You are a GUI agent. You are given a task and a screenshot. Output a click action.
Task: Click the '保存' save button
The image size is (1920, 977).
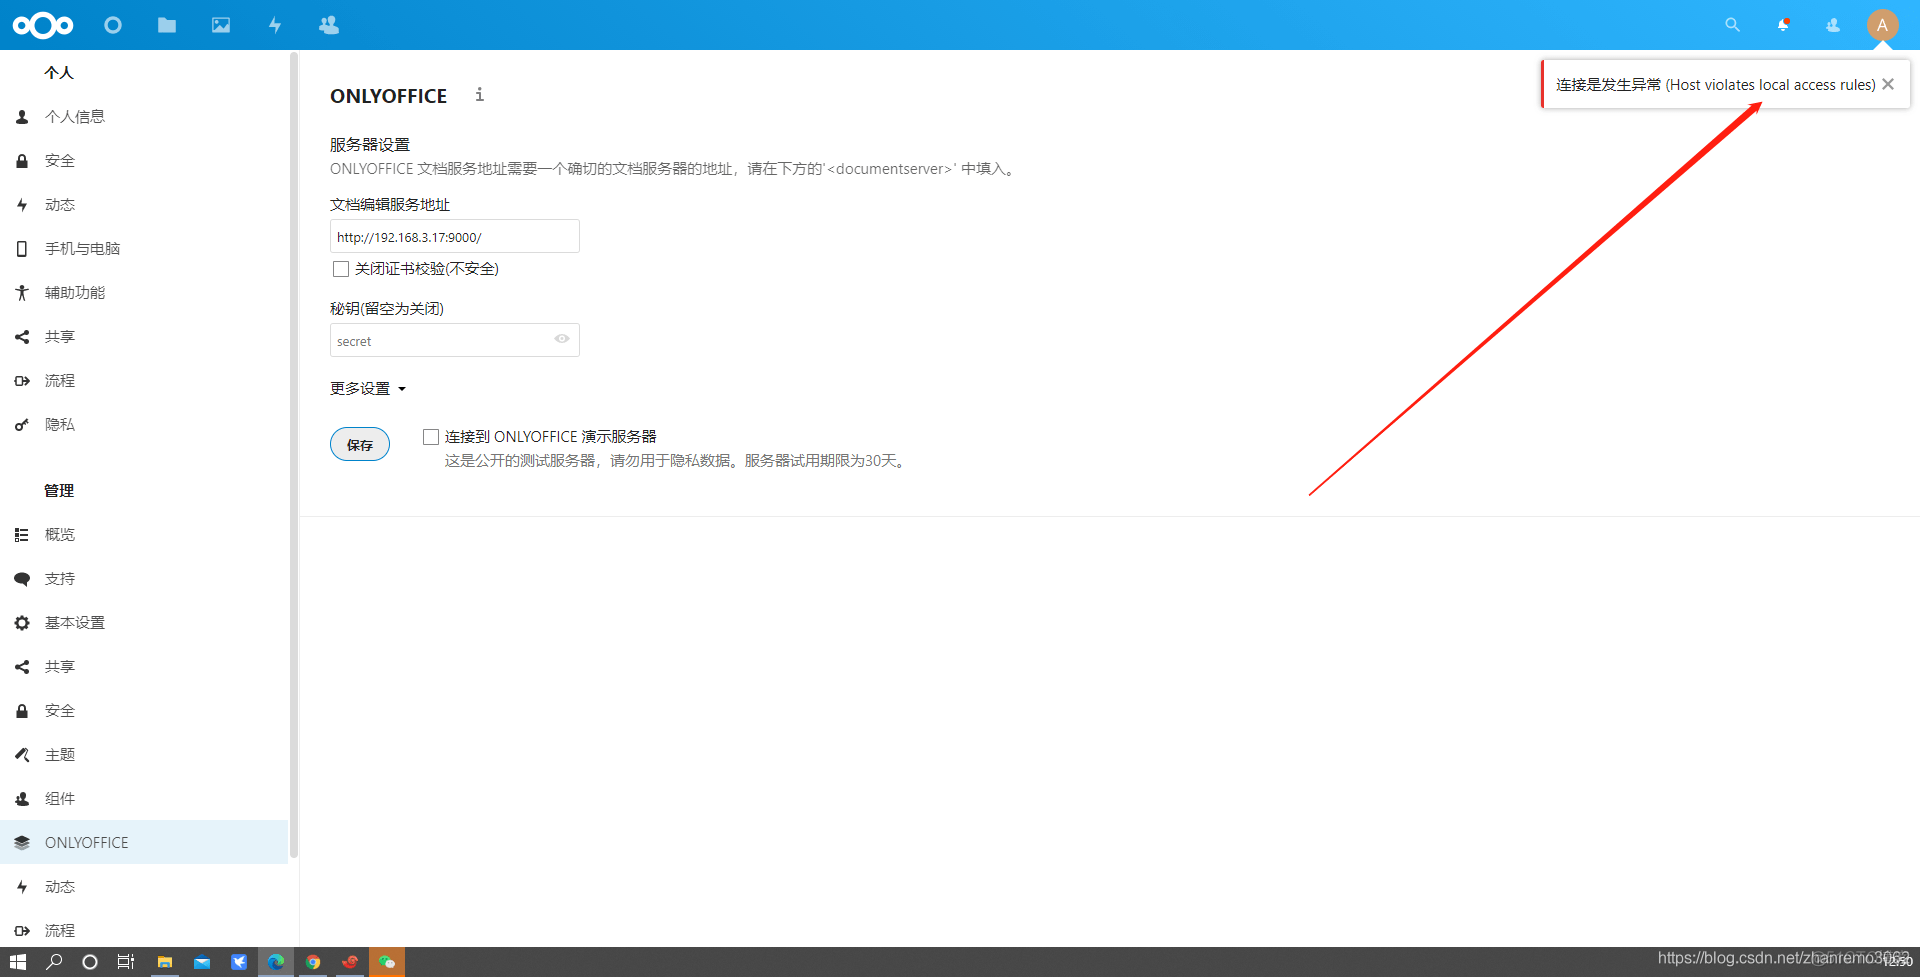coord(360,444)
